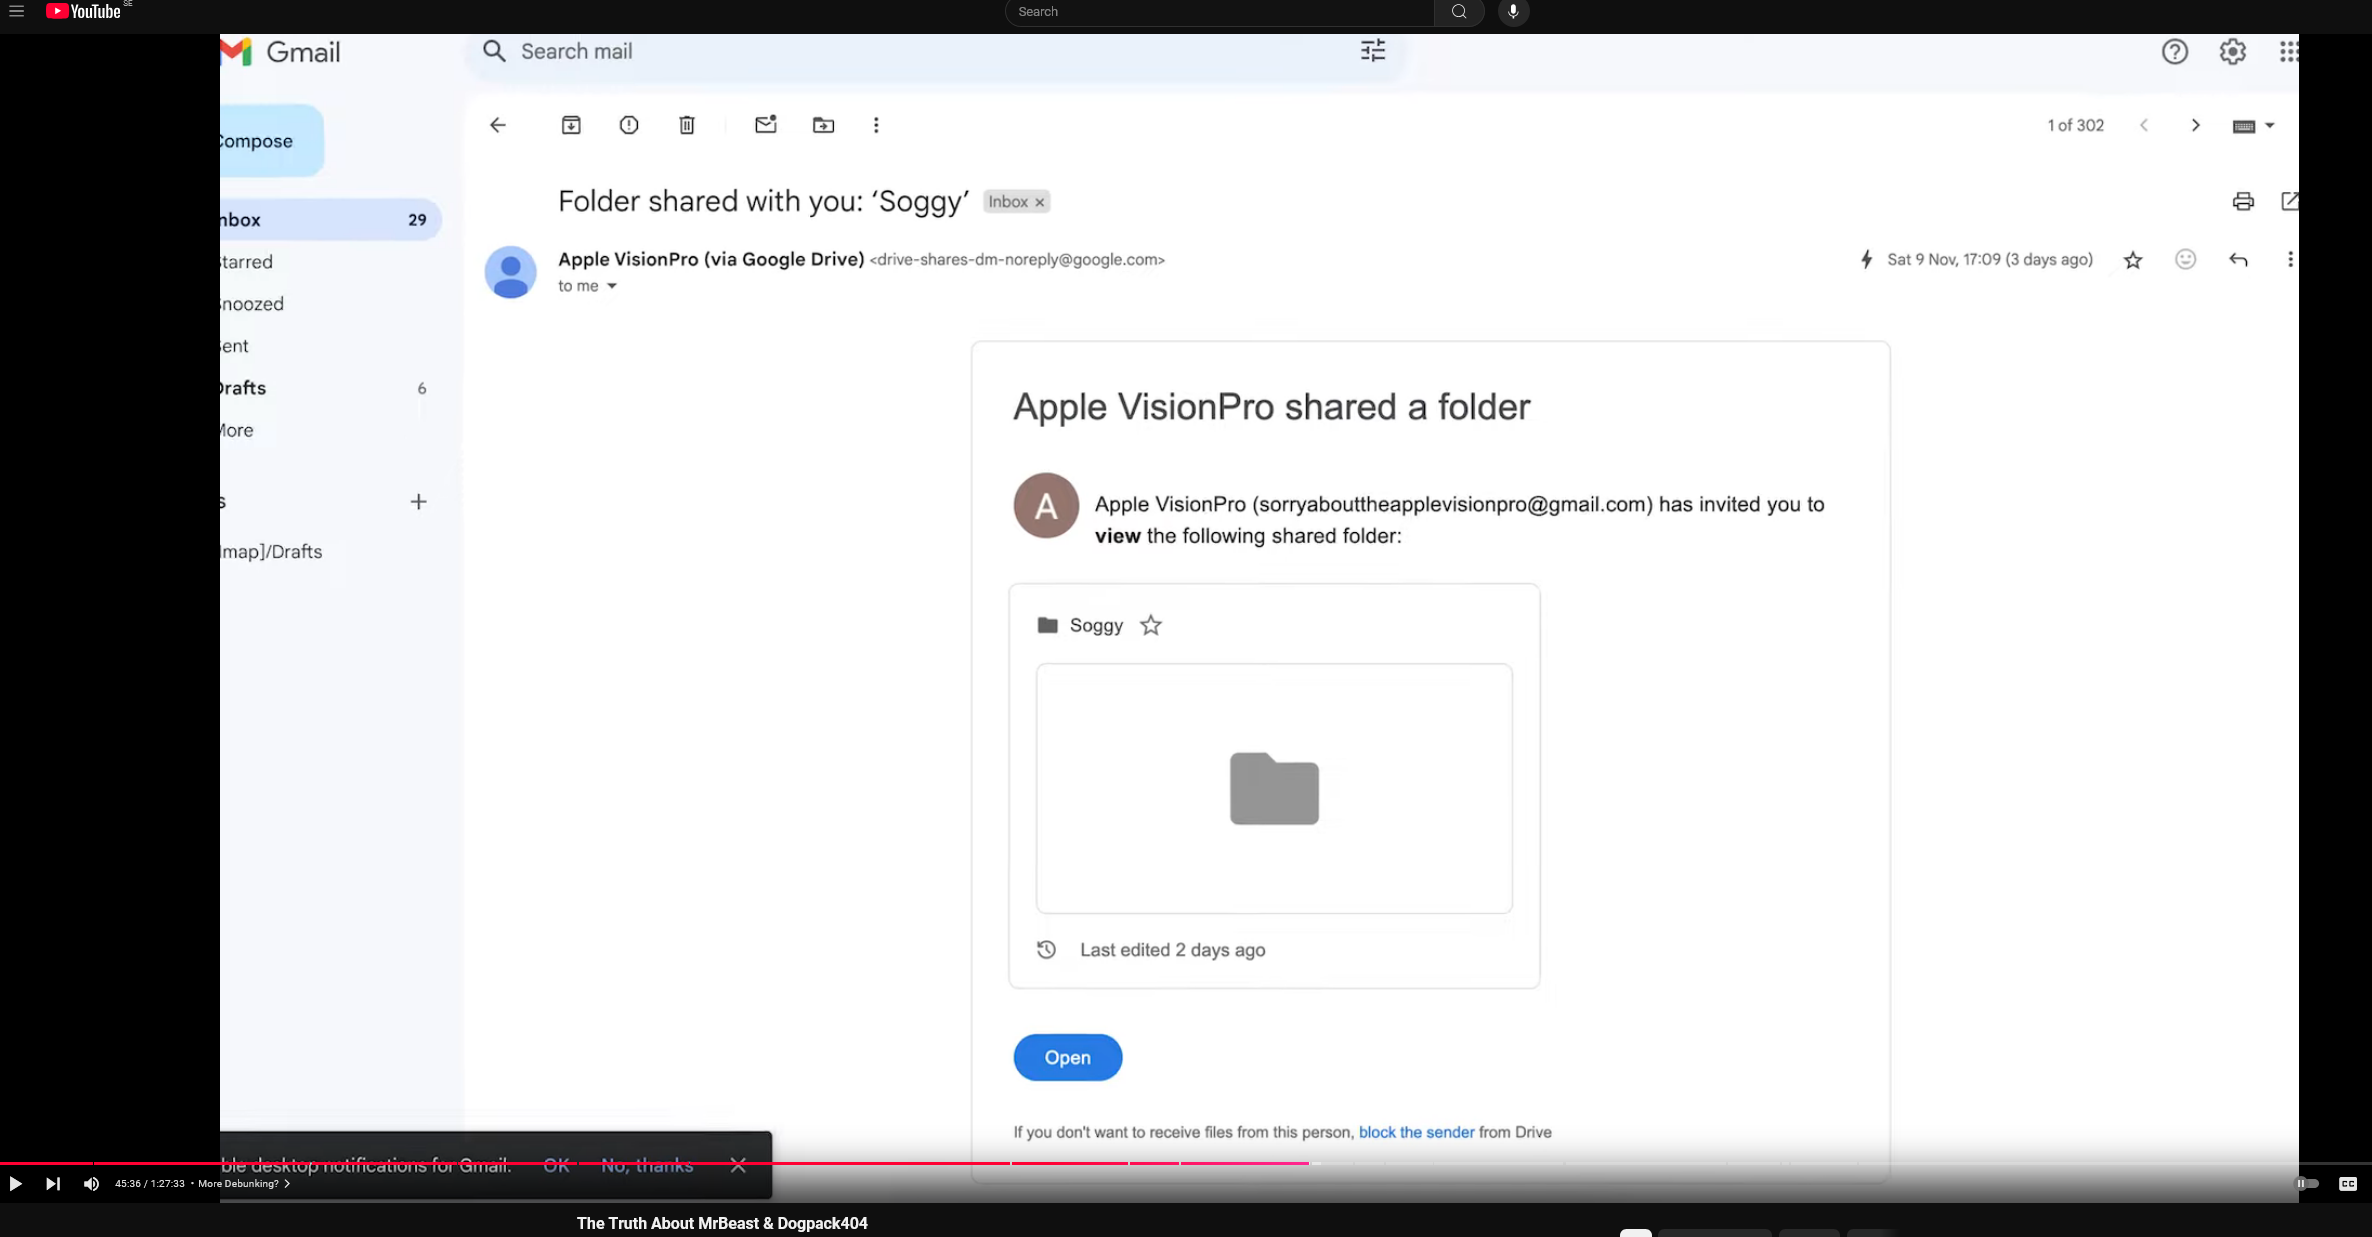Print the email conversation

point(2243,201)
